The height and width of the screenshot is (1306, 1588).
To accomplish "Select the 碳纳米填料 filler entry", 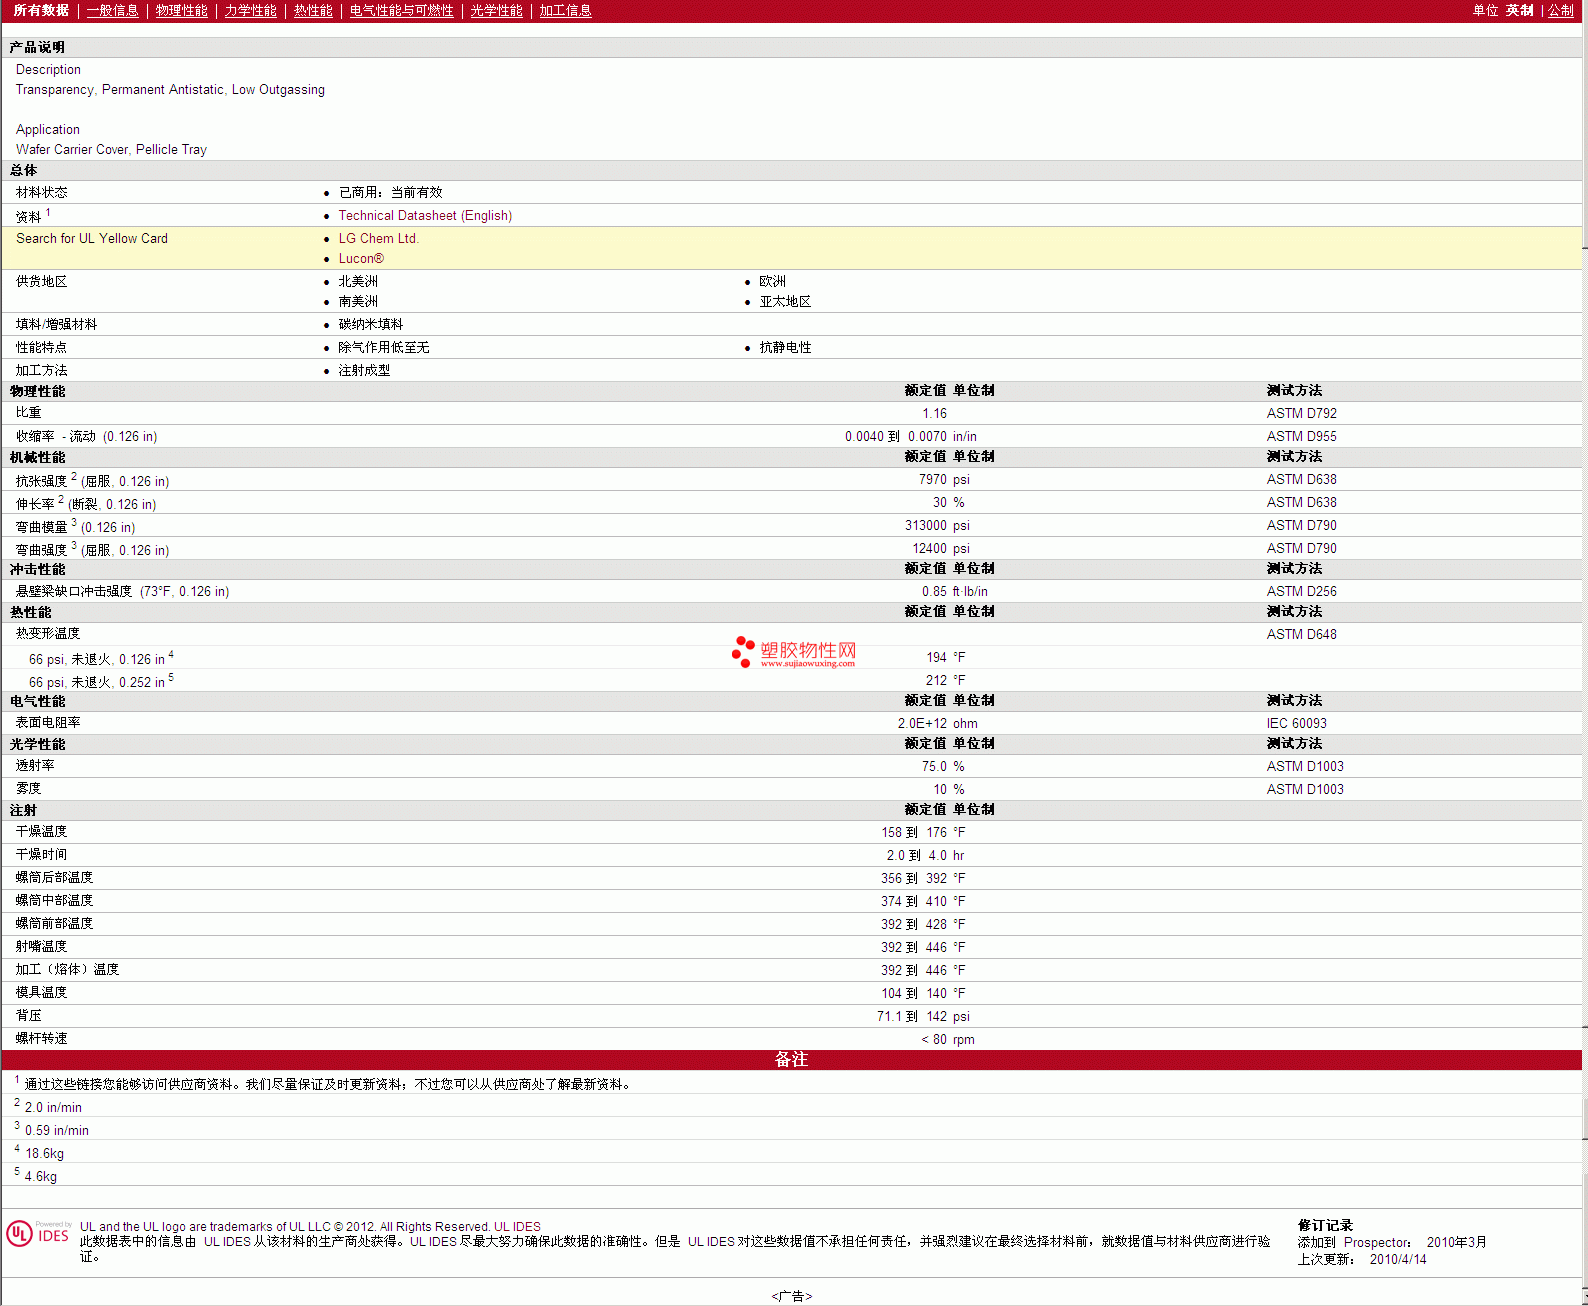I will (x=370, y=324).
